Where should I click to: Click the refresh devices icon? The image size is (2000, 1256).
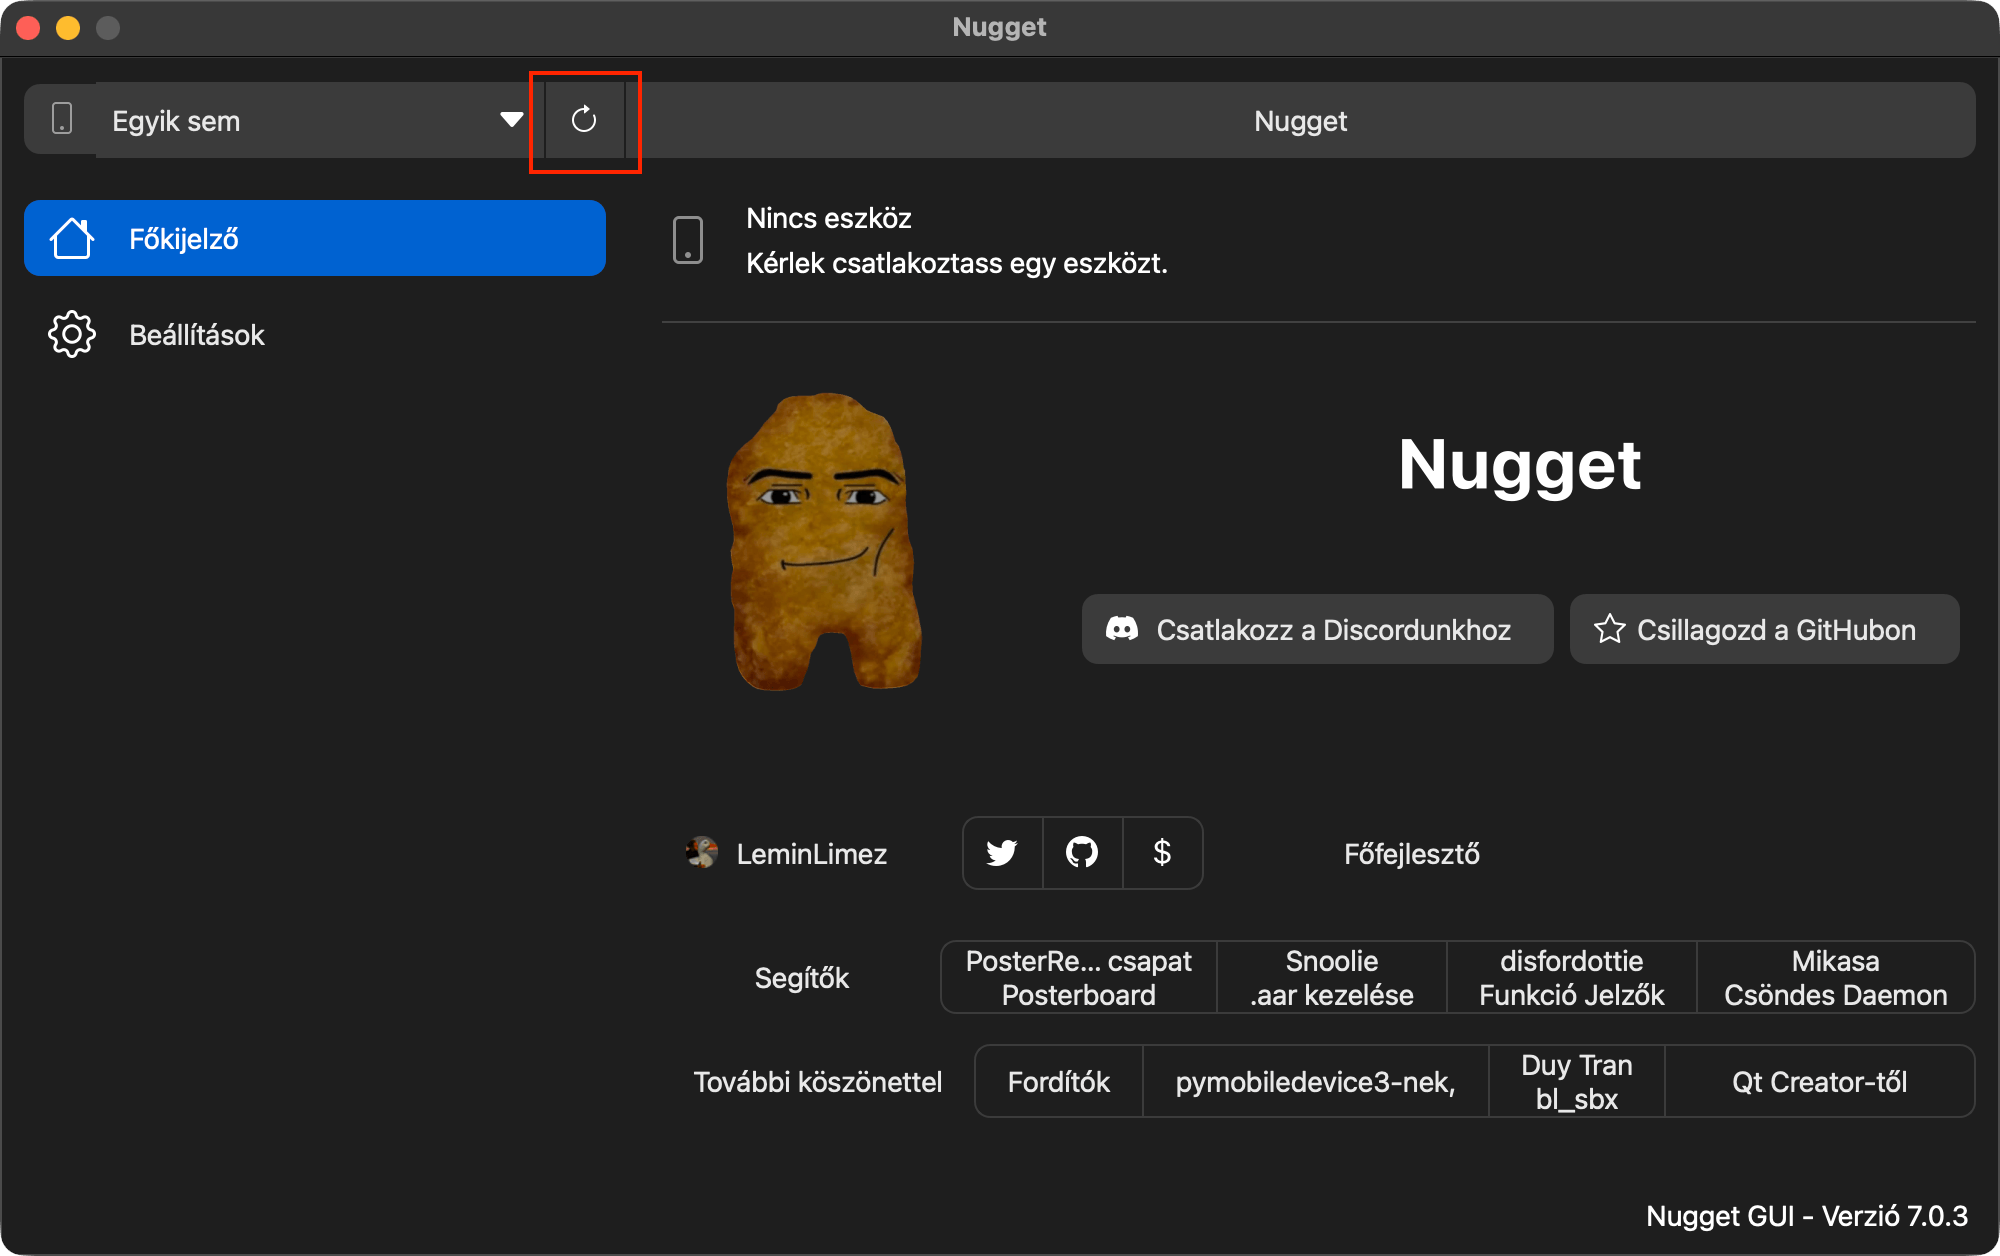(584, 121)
